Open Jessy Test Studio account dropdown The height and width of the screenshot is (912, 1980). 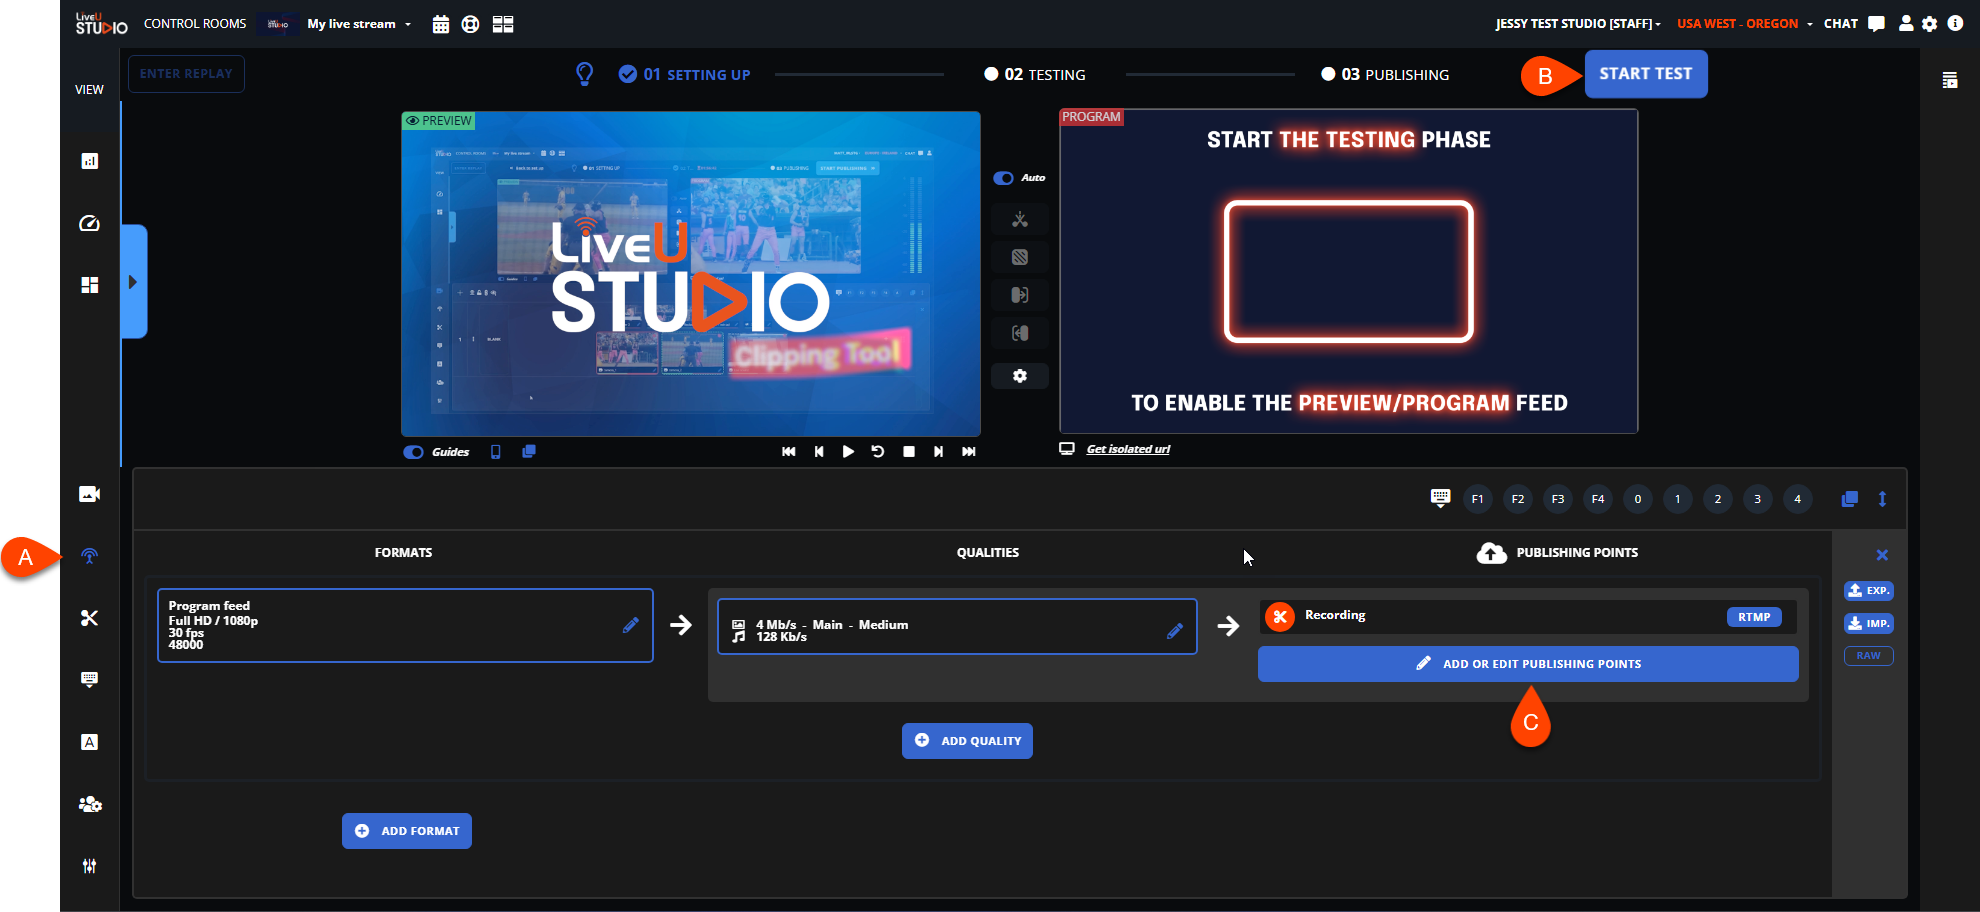pyautogui.click(x=1578, y=24)
